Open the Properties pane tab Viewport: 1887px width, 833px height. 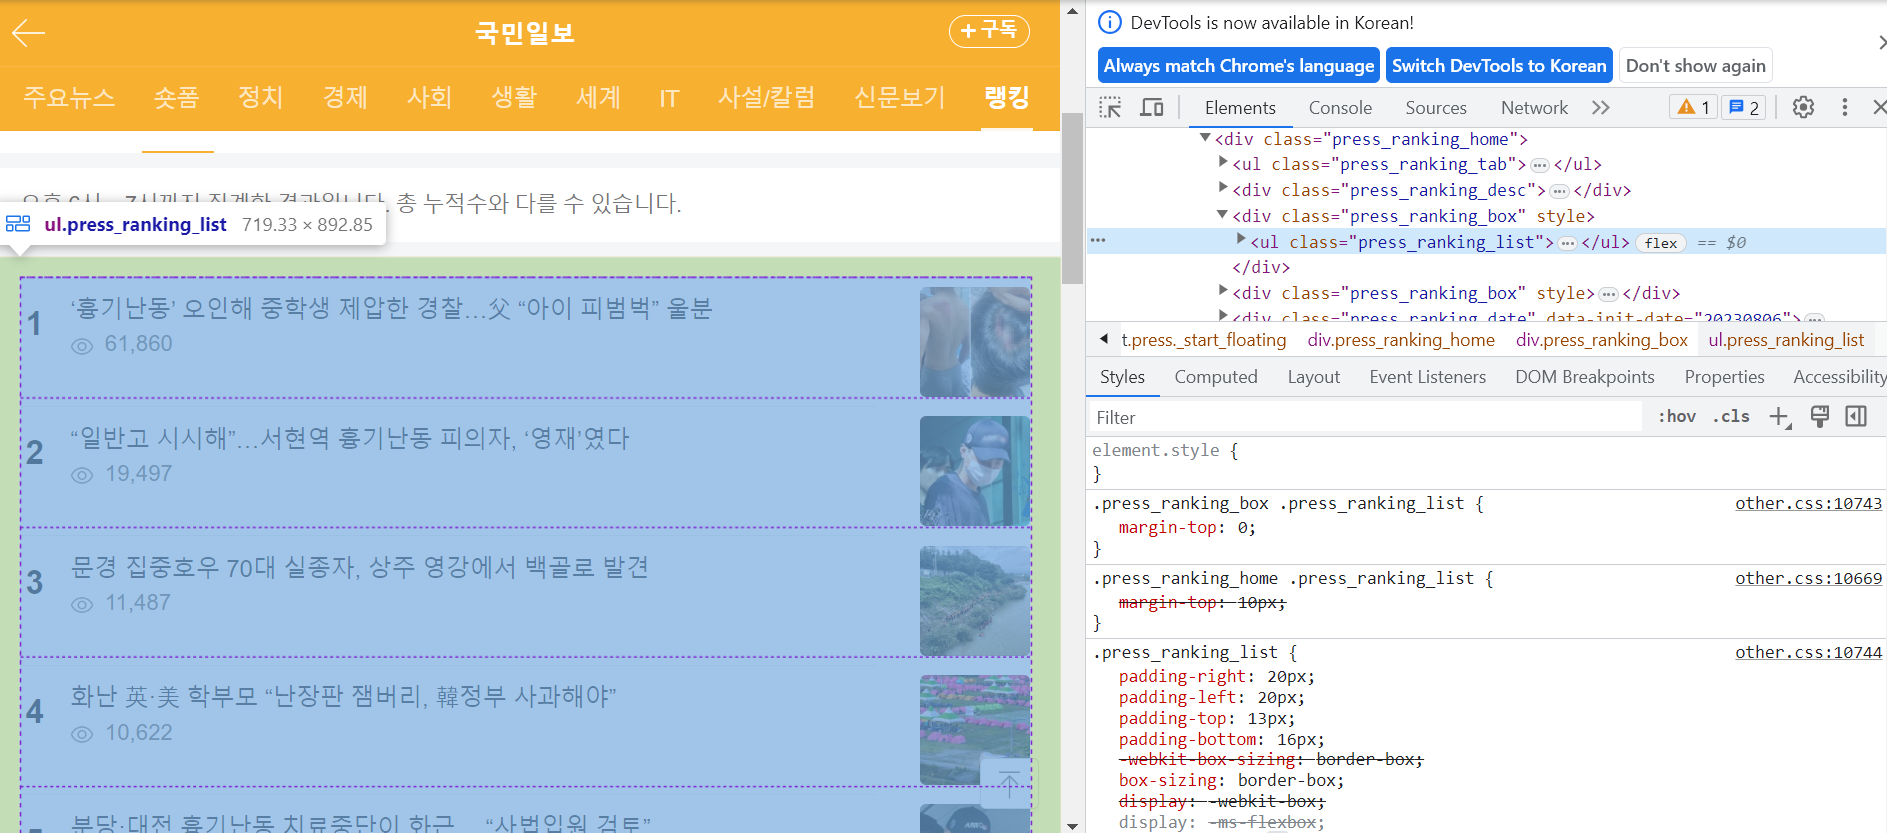(1724, 377)
